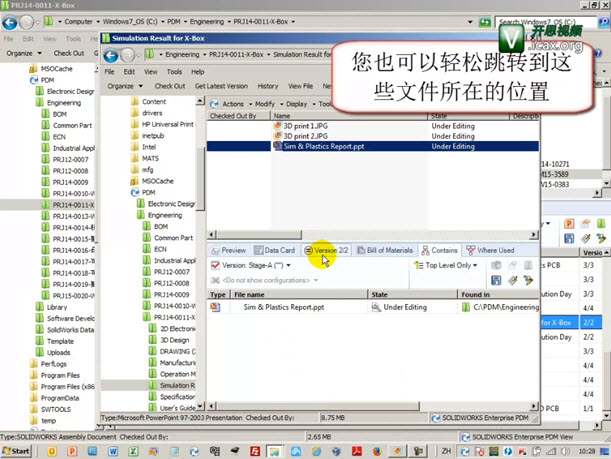Select the 3D print 2.JPG file
The image size is (611, 459).
pyautogui.click(x=305, y=136)
